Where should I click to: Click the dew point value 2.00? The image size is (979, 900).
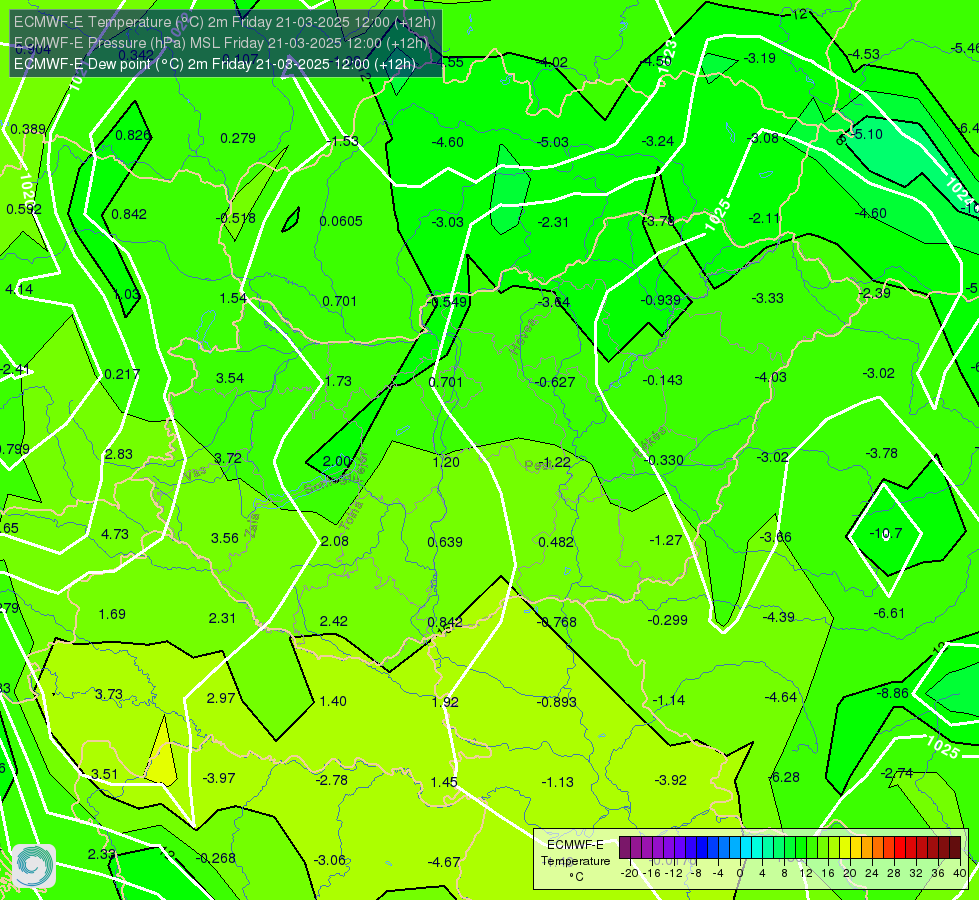337,462
